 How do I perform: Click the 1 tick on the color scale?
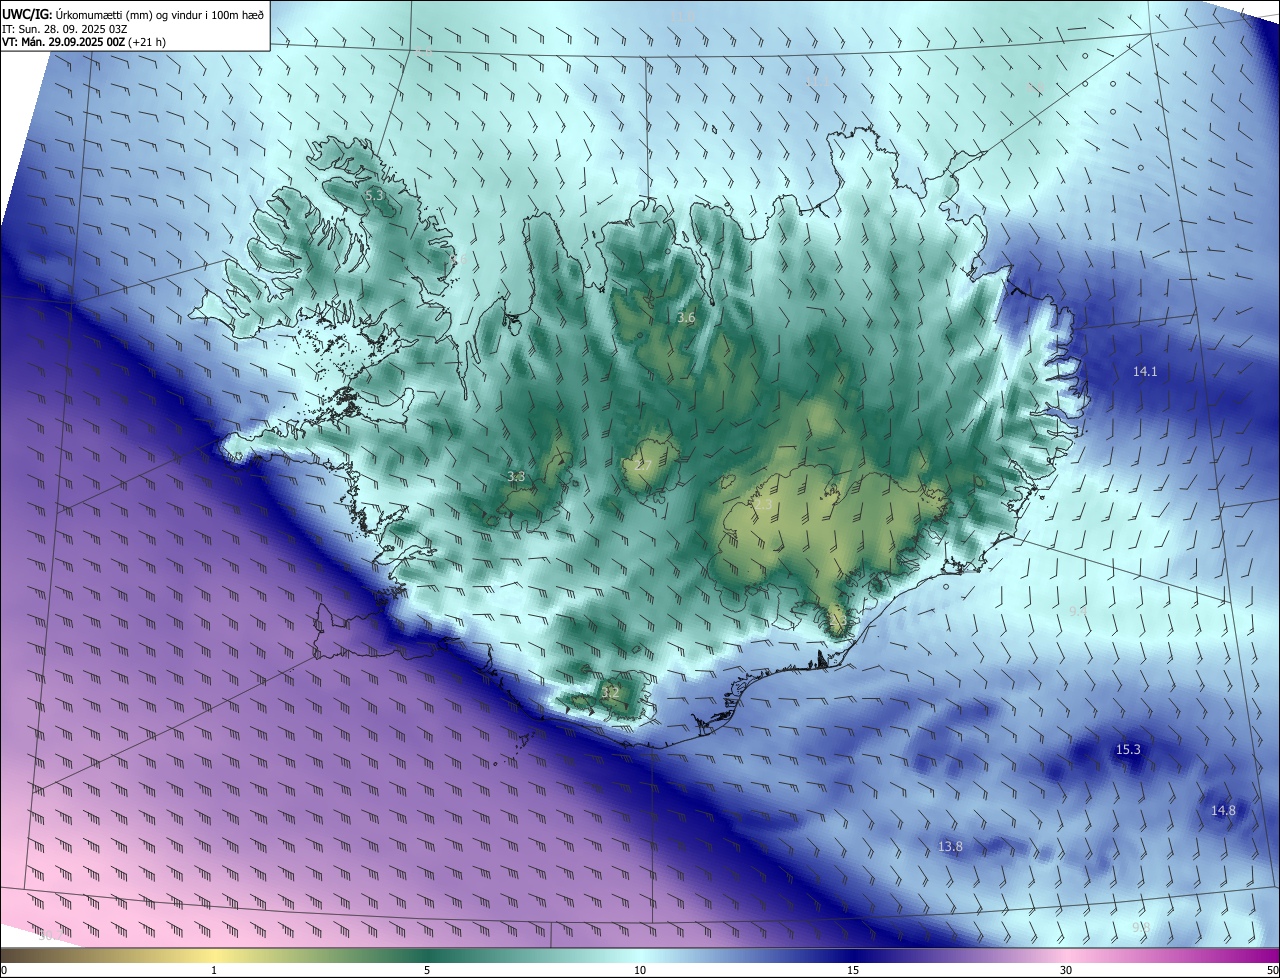tap(214, 970)
